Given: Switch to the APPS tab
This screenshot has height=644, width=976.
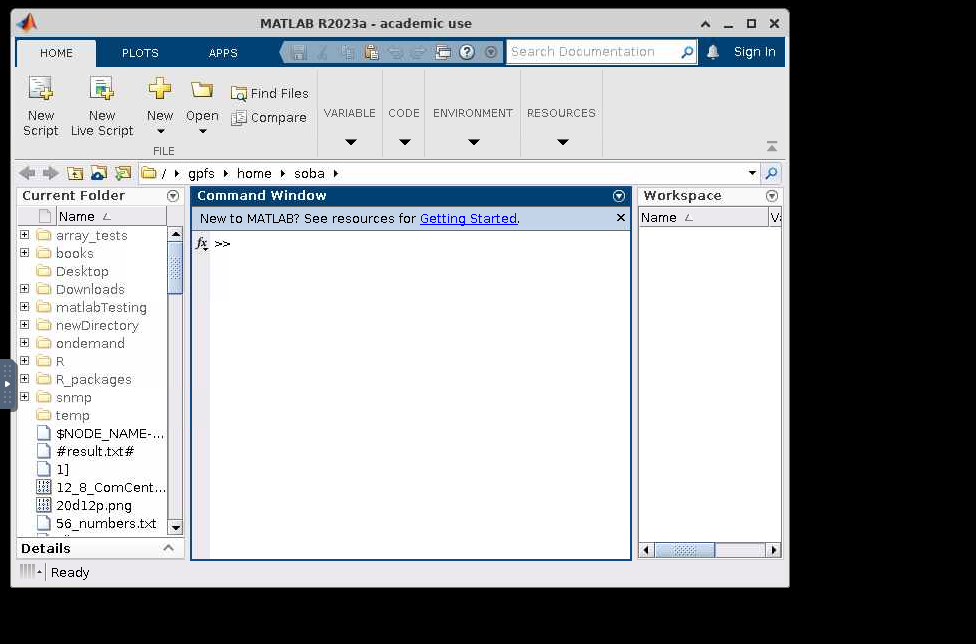Looking at the screenshot, I should pos(223,53).
